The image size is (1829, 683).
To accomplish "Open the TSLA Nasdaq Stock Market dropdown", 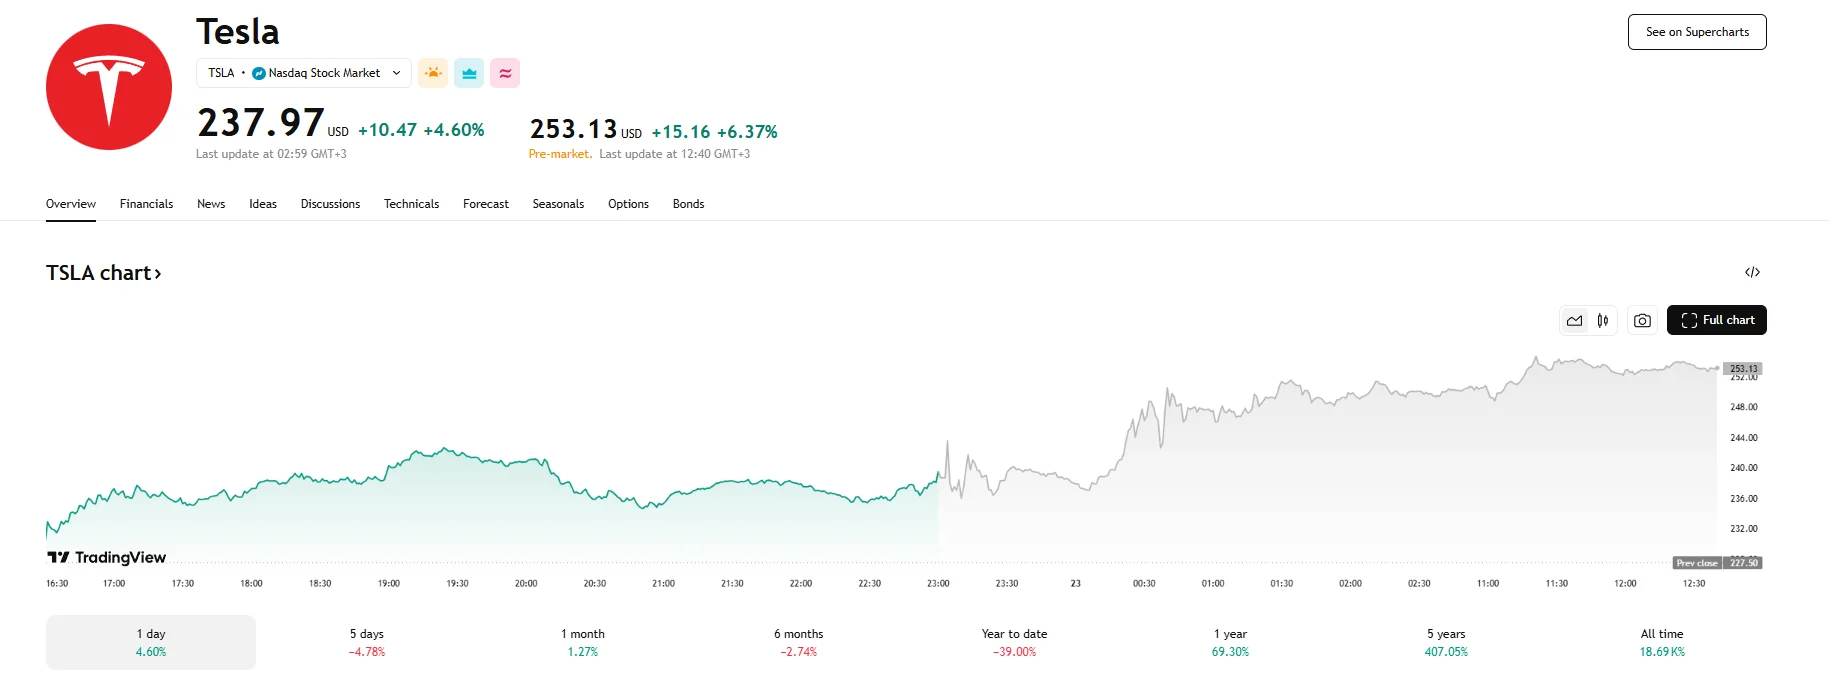I will 304,73.
